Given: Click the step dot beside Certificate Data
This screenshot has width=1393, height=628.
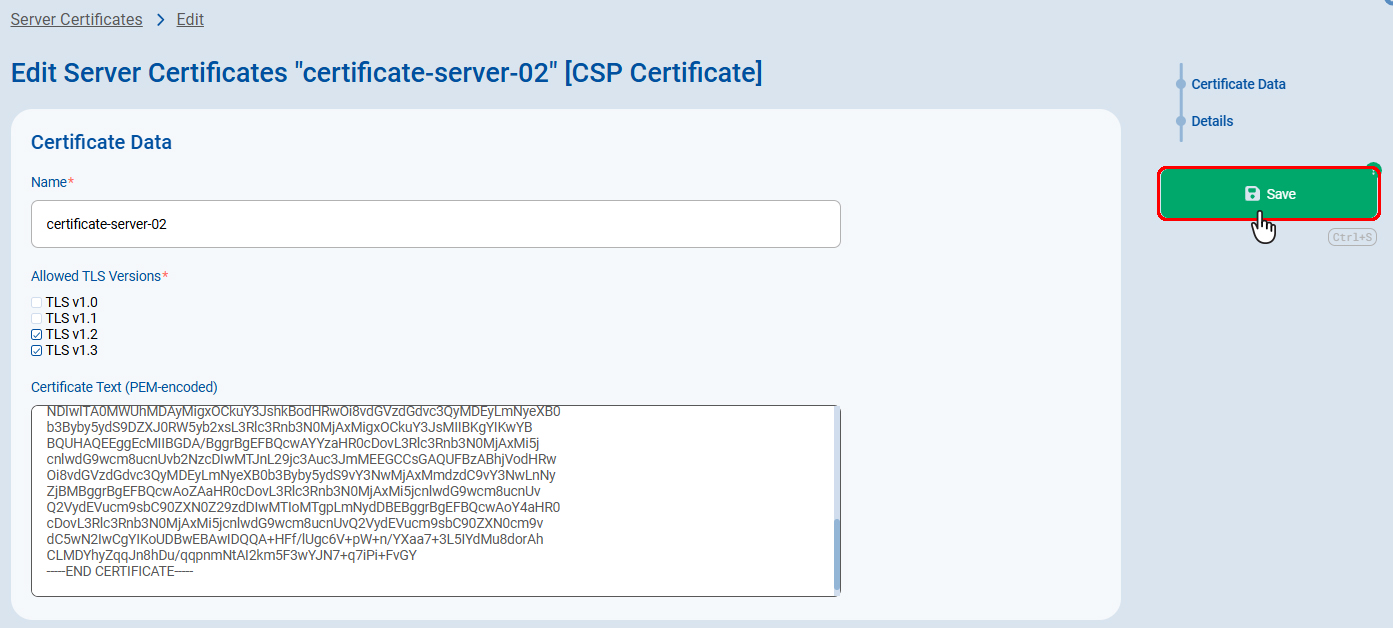Looking at the screenshot, I should (x=1181, y=84).
